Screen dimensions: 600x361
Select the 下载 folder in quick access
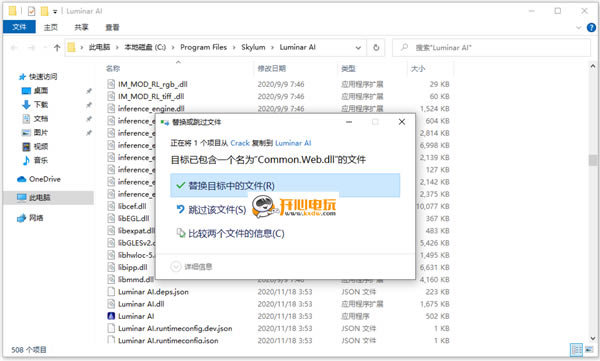pyautogui.click(x=35, y=105)
